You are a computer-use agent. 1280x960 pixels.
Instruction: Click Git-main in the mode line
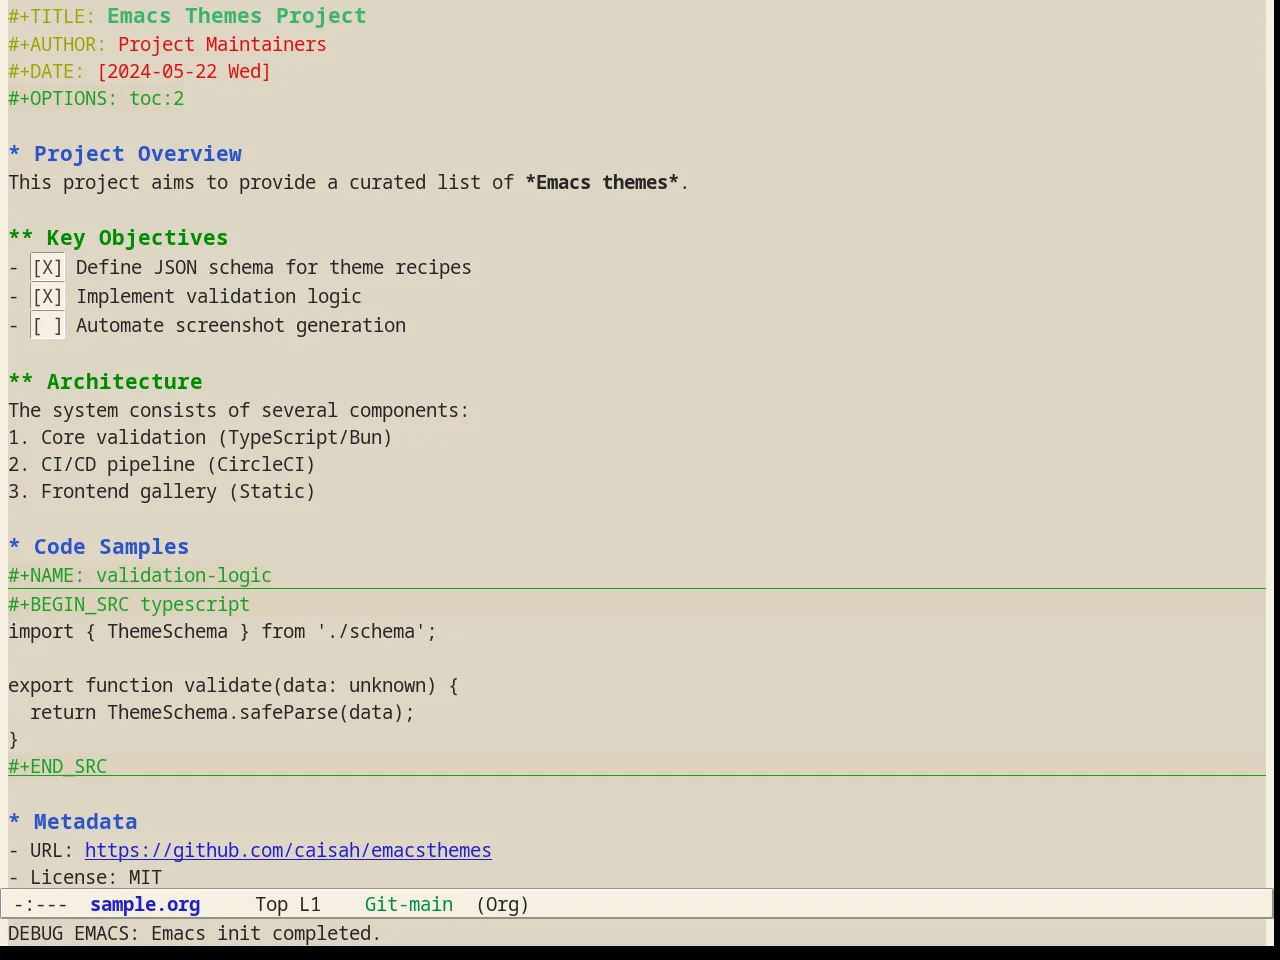(x=409, y=905)
